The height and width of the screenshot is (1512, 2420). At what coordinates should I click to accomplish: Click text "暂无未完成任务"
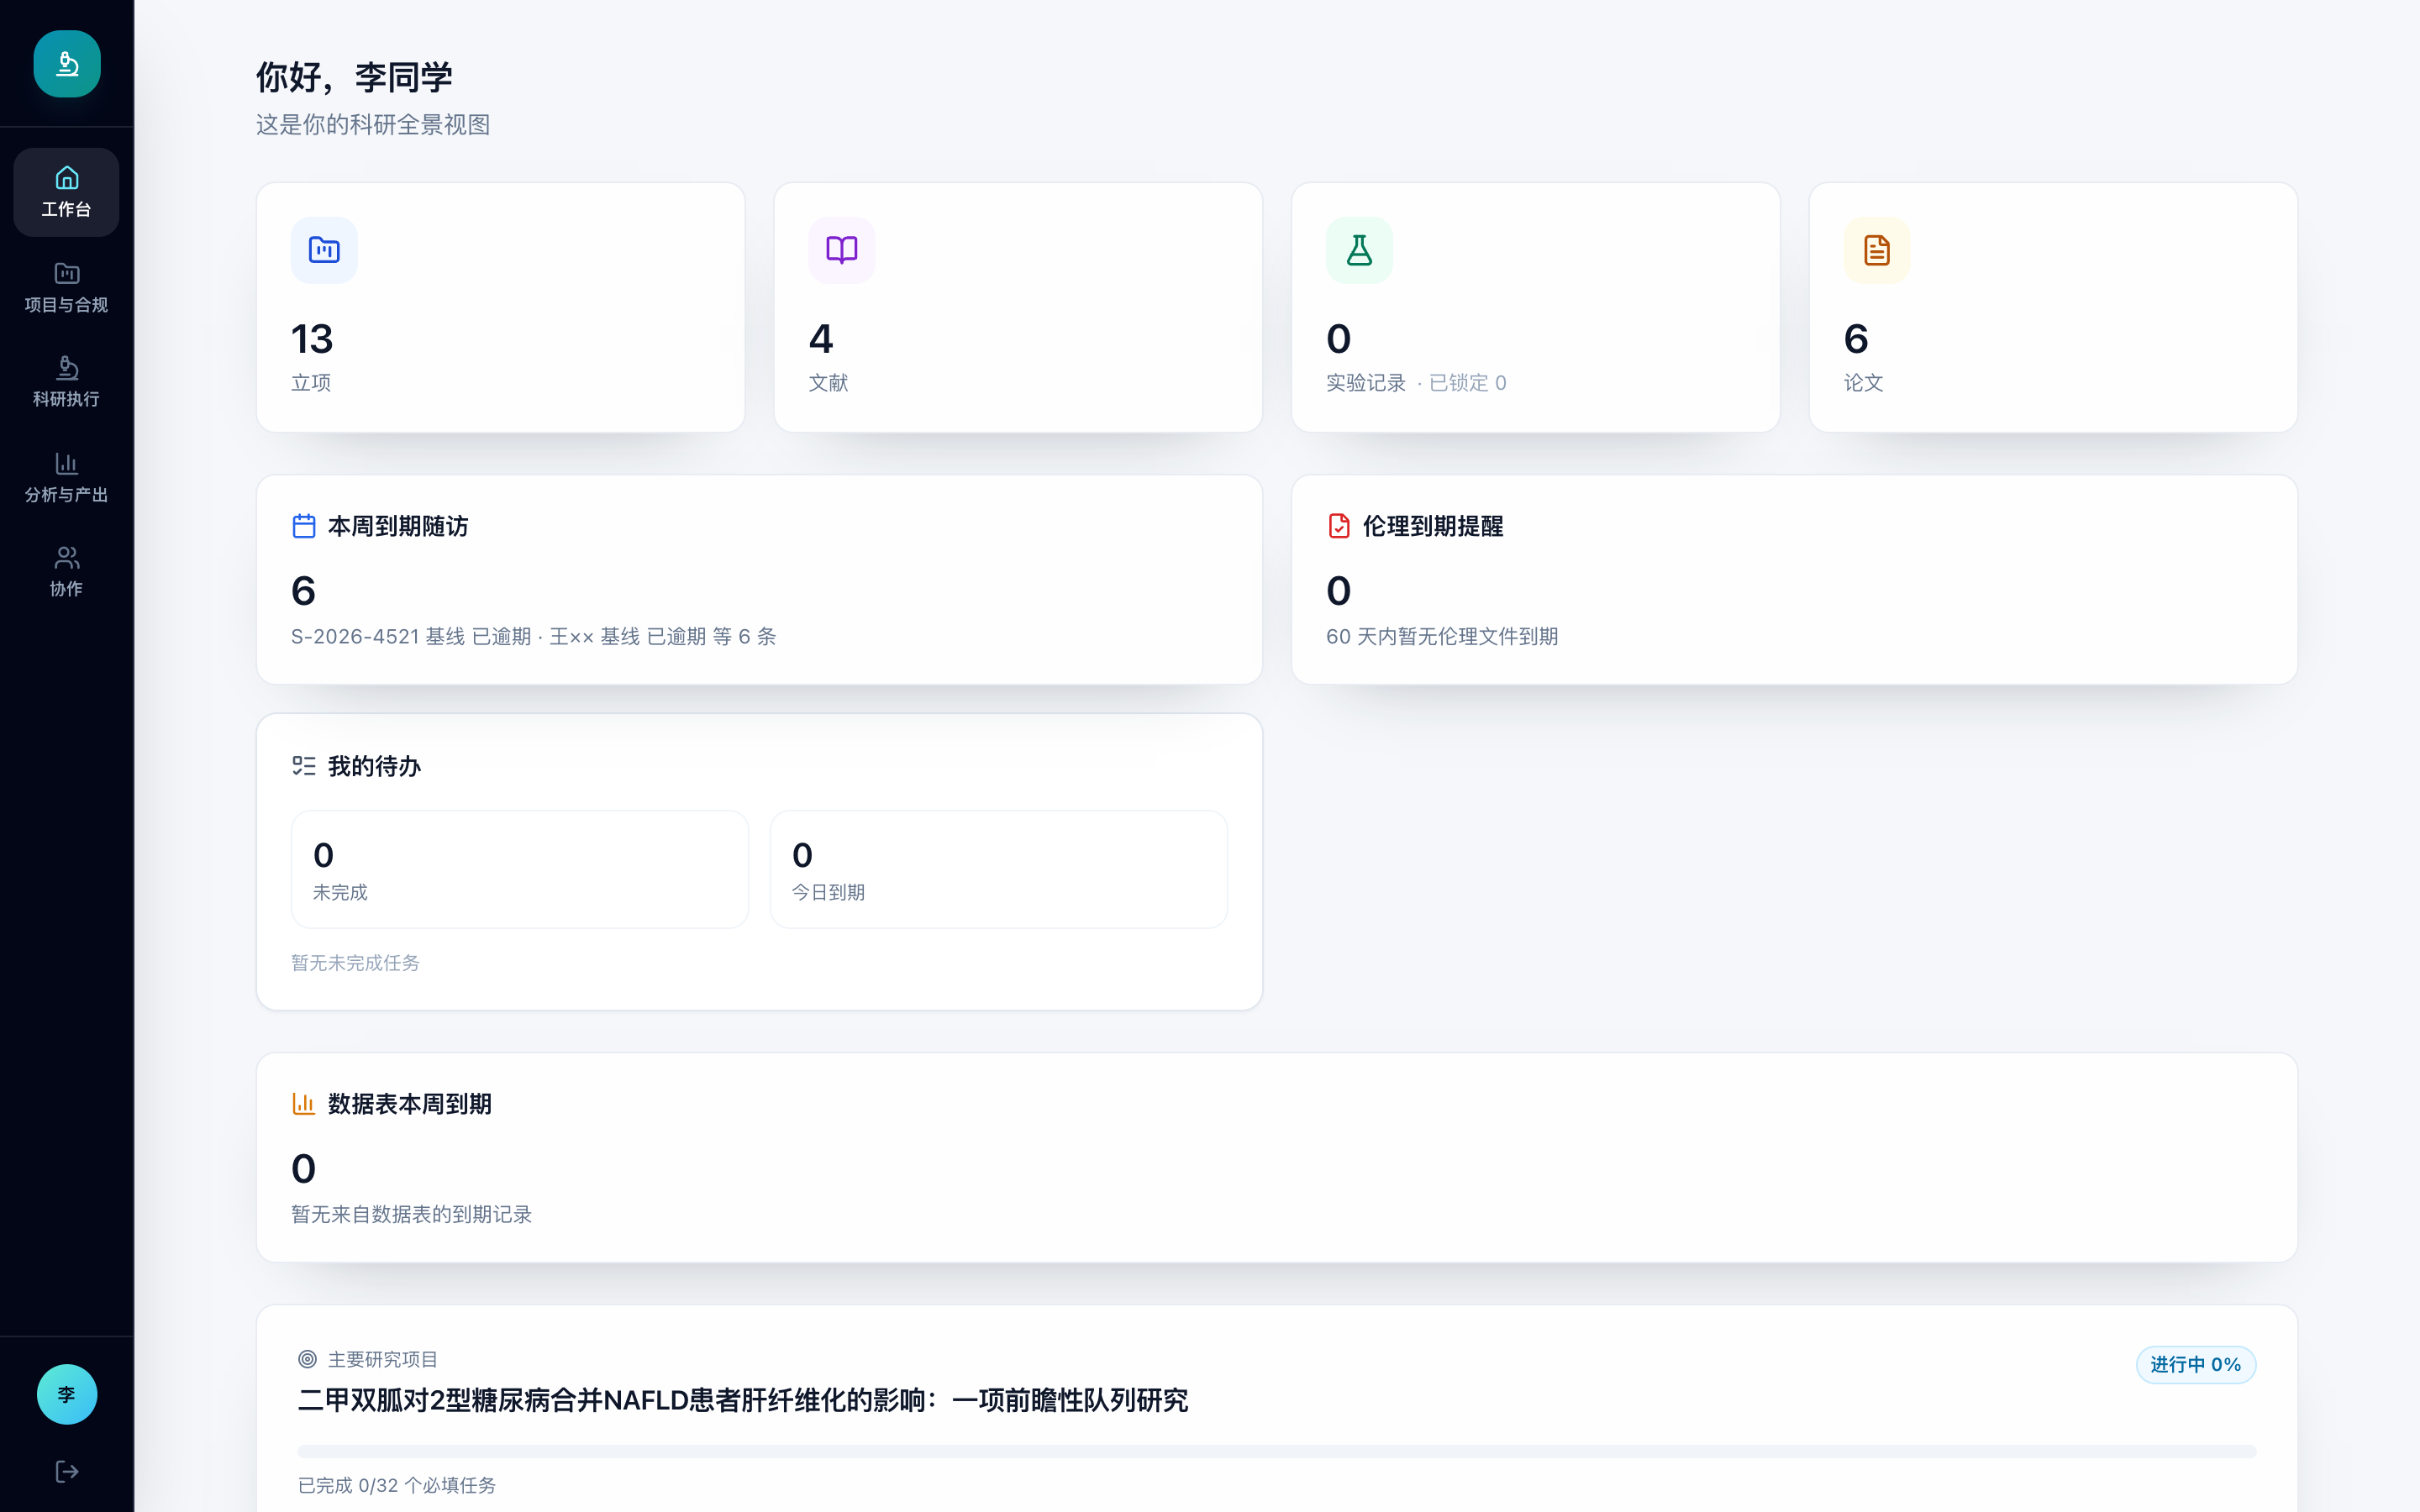coord(355,963)
